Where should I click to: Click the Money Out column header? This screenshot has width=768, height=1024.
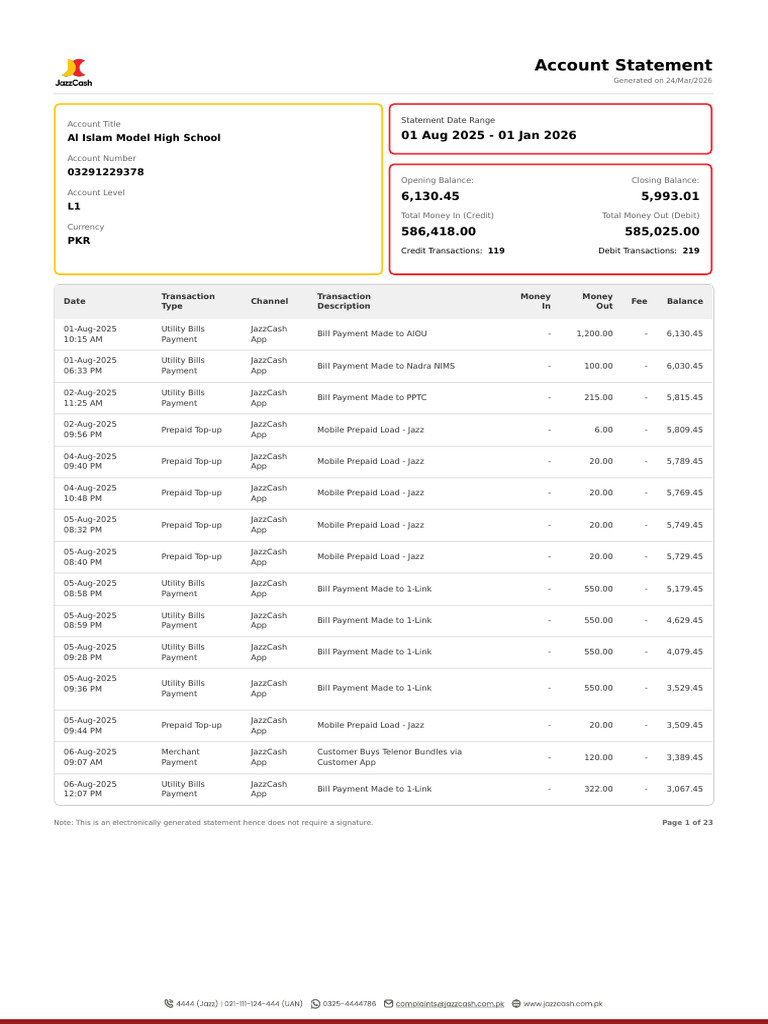point(598,301)
